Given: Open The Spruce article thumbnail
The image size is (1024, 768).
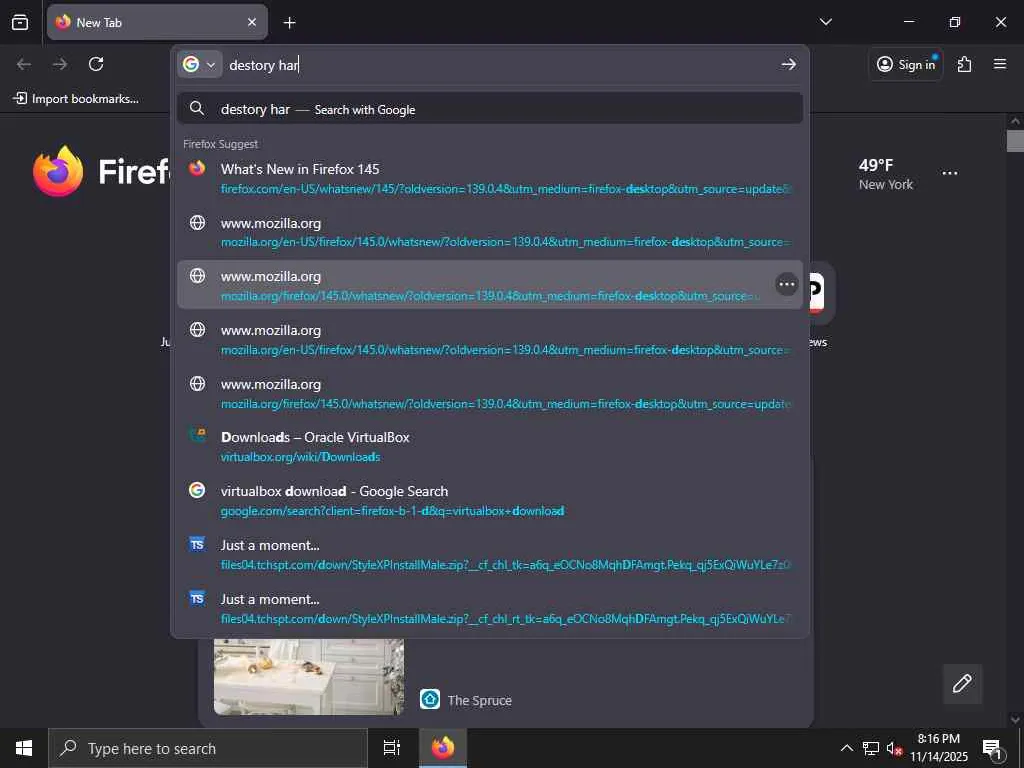Looking at the screenshot, I should pyautogui.click(x=309, y=677).
